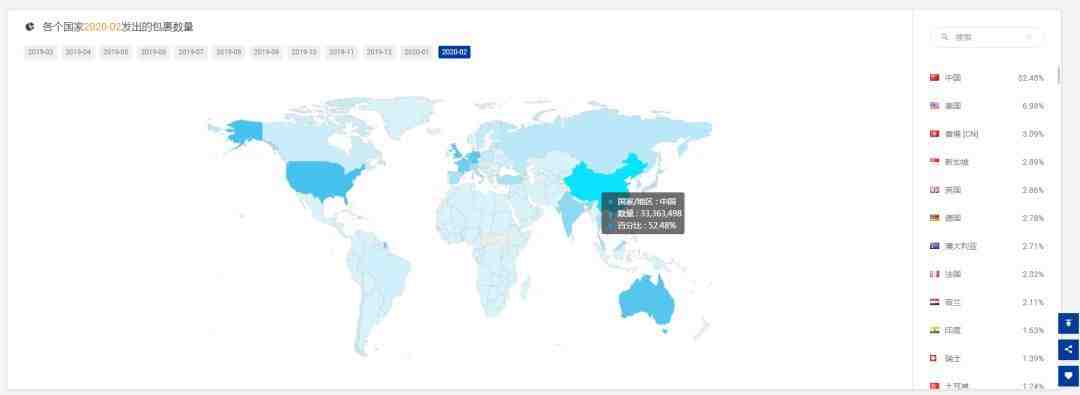Click the pie chart icon beside the title
1080x395 pixels.
(x=30, y=27)
